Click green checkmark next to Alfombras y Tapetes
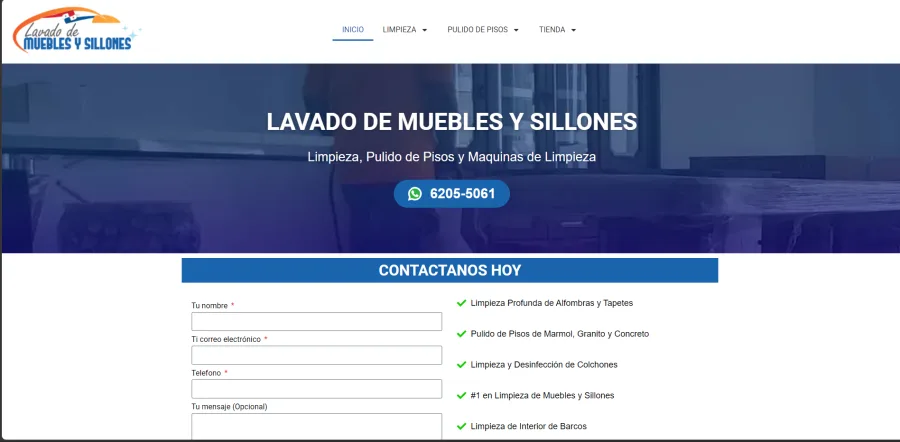 click(461, 303)
